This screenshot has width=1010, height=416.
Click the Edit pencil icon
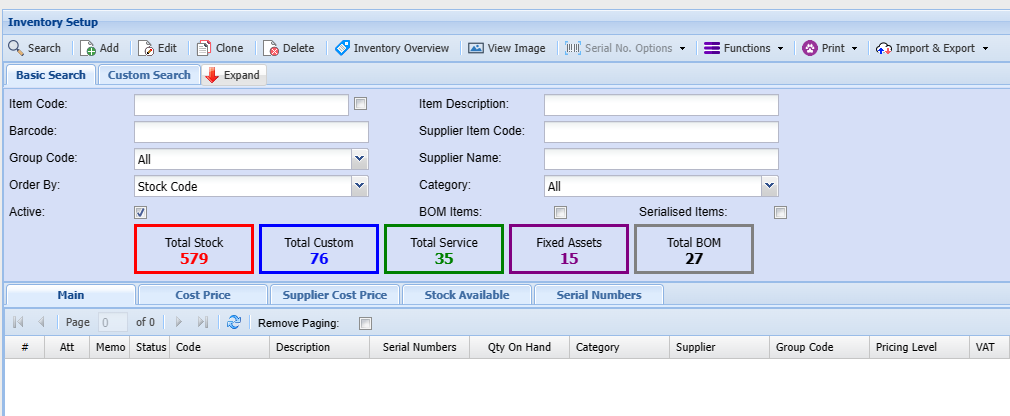(x=146, y=48)
